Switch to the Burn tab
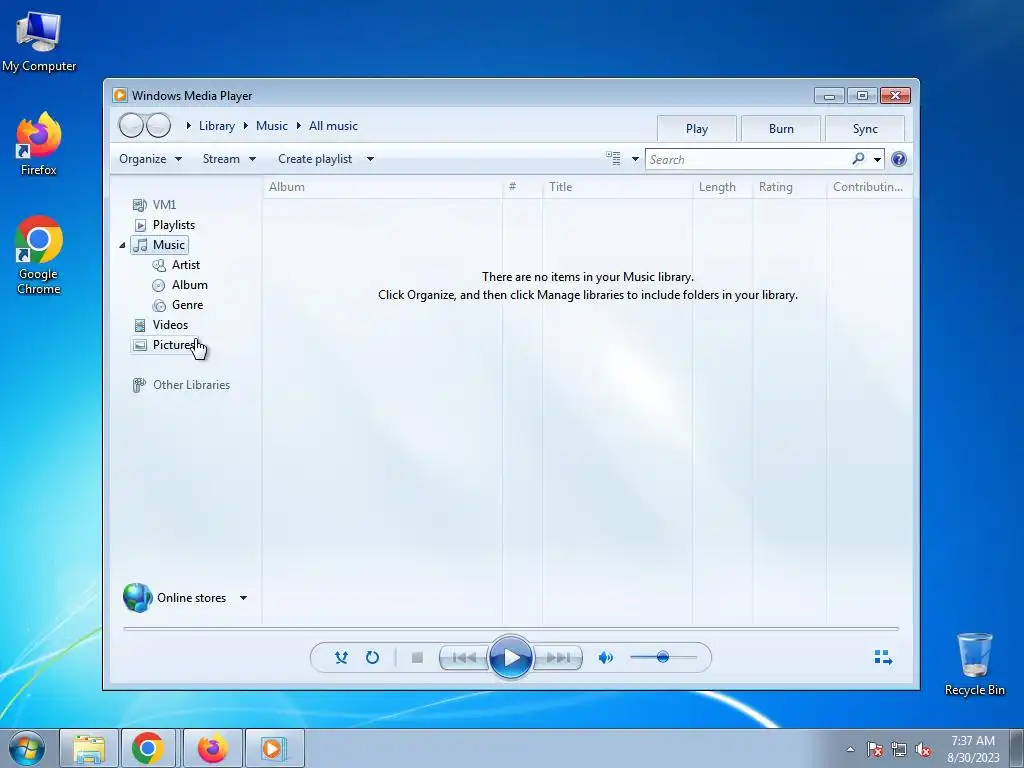 [x=781, y=129]
